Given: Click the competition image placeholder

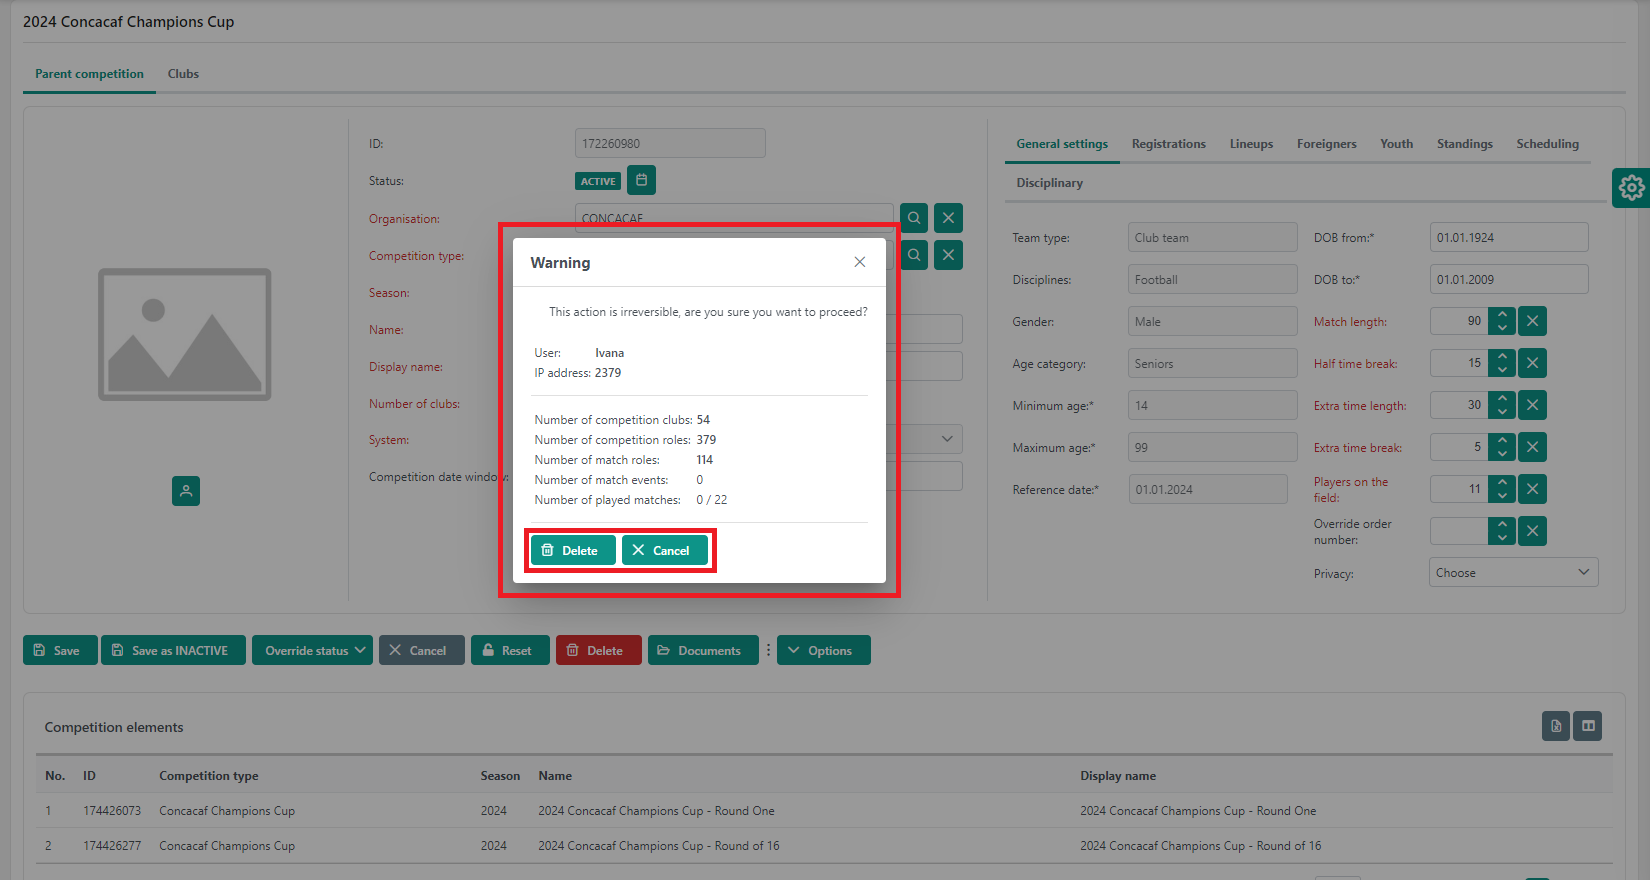Looking at the screenshot, I should [x=185, y=334].
